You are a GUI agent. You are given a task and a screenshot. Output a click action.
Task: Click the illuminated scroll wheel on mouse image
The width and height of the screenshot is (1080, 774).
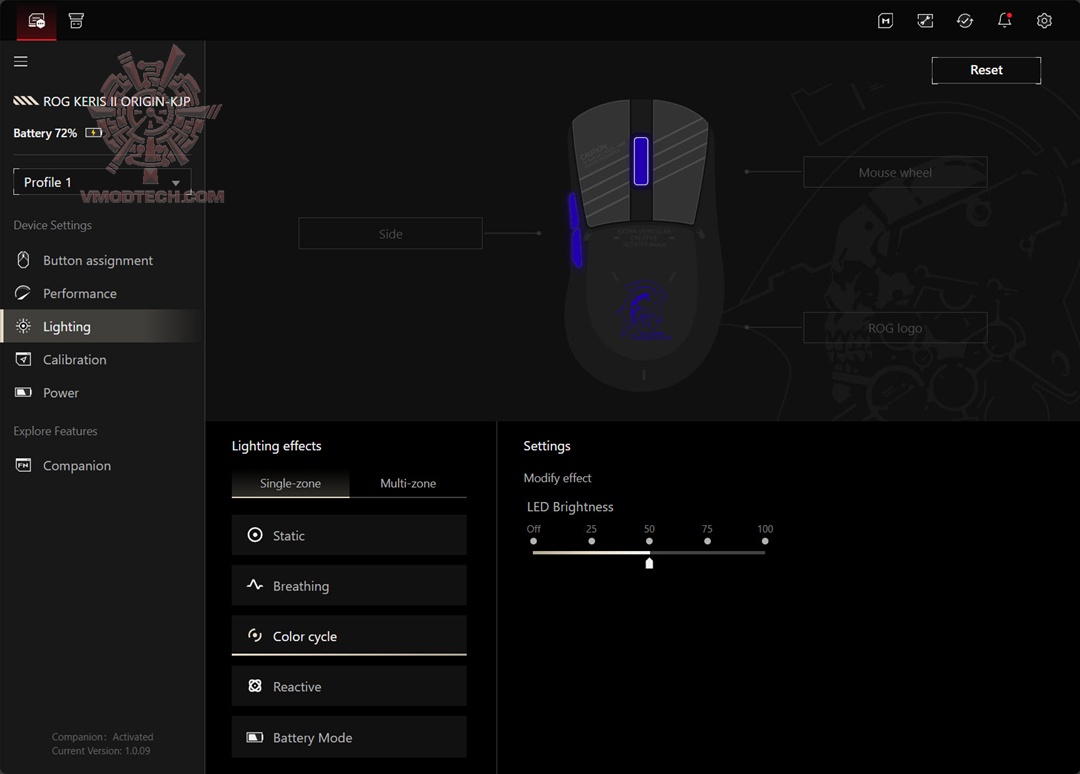tap(641, 161)
